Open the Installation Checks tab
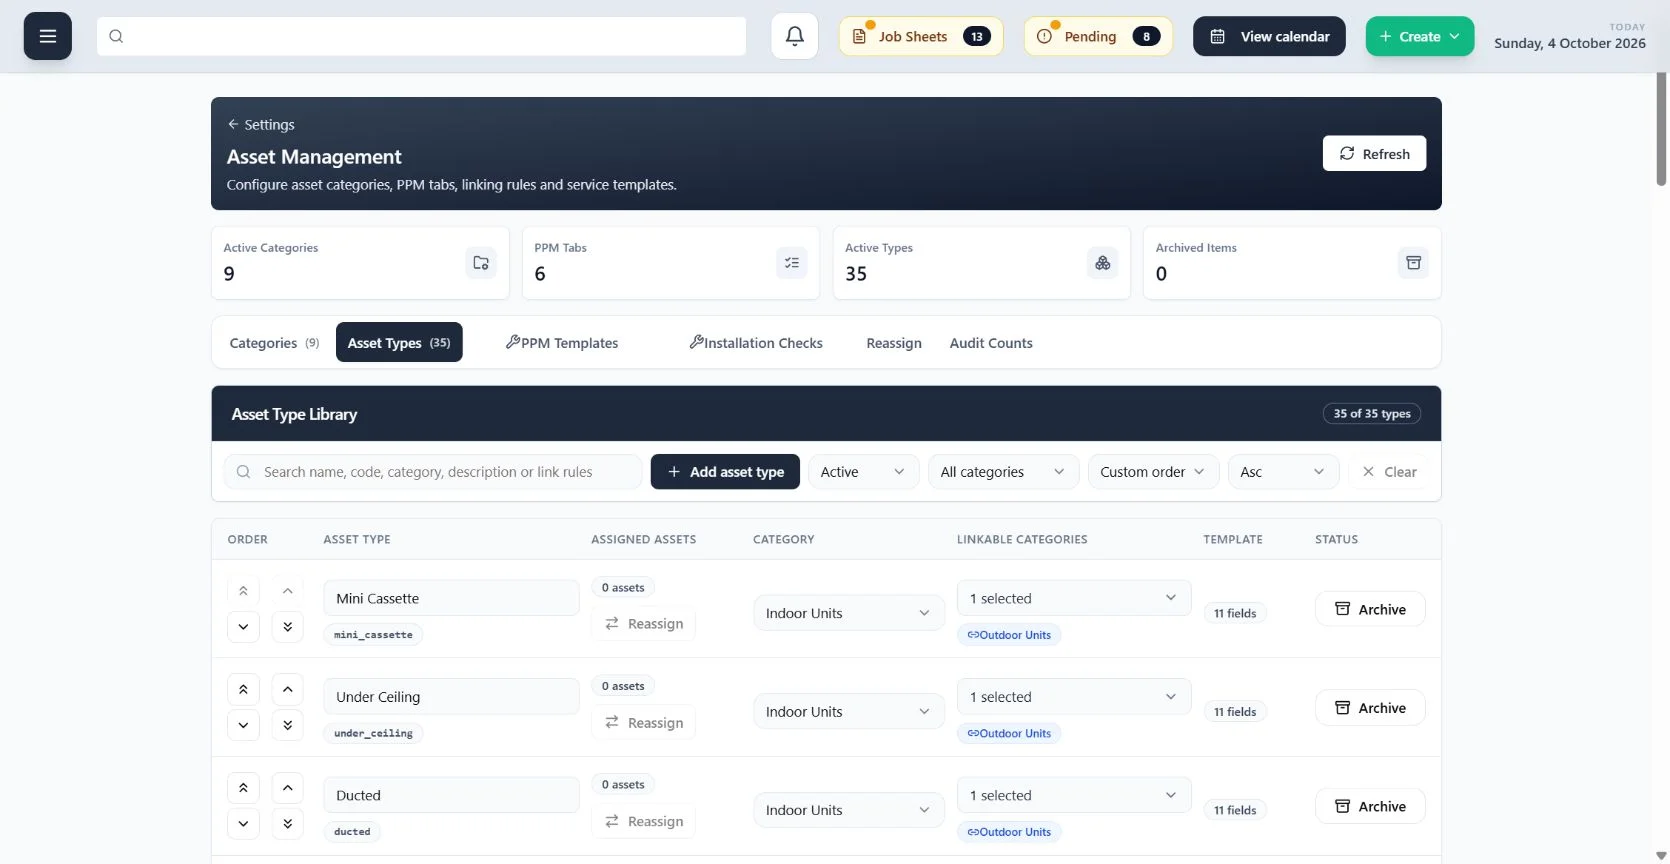1670x864 pixels. point(756,343)
